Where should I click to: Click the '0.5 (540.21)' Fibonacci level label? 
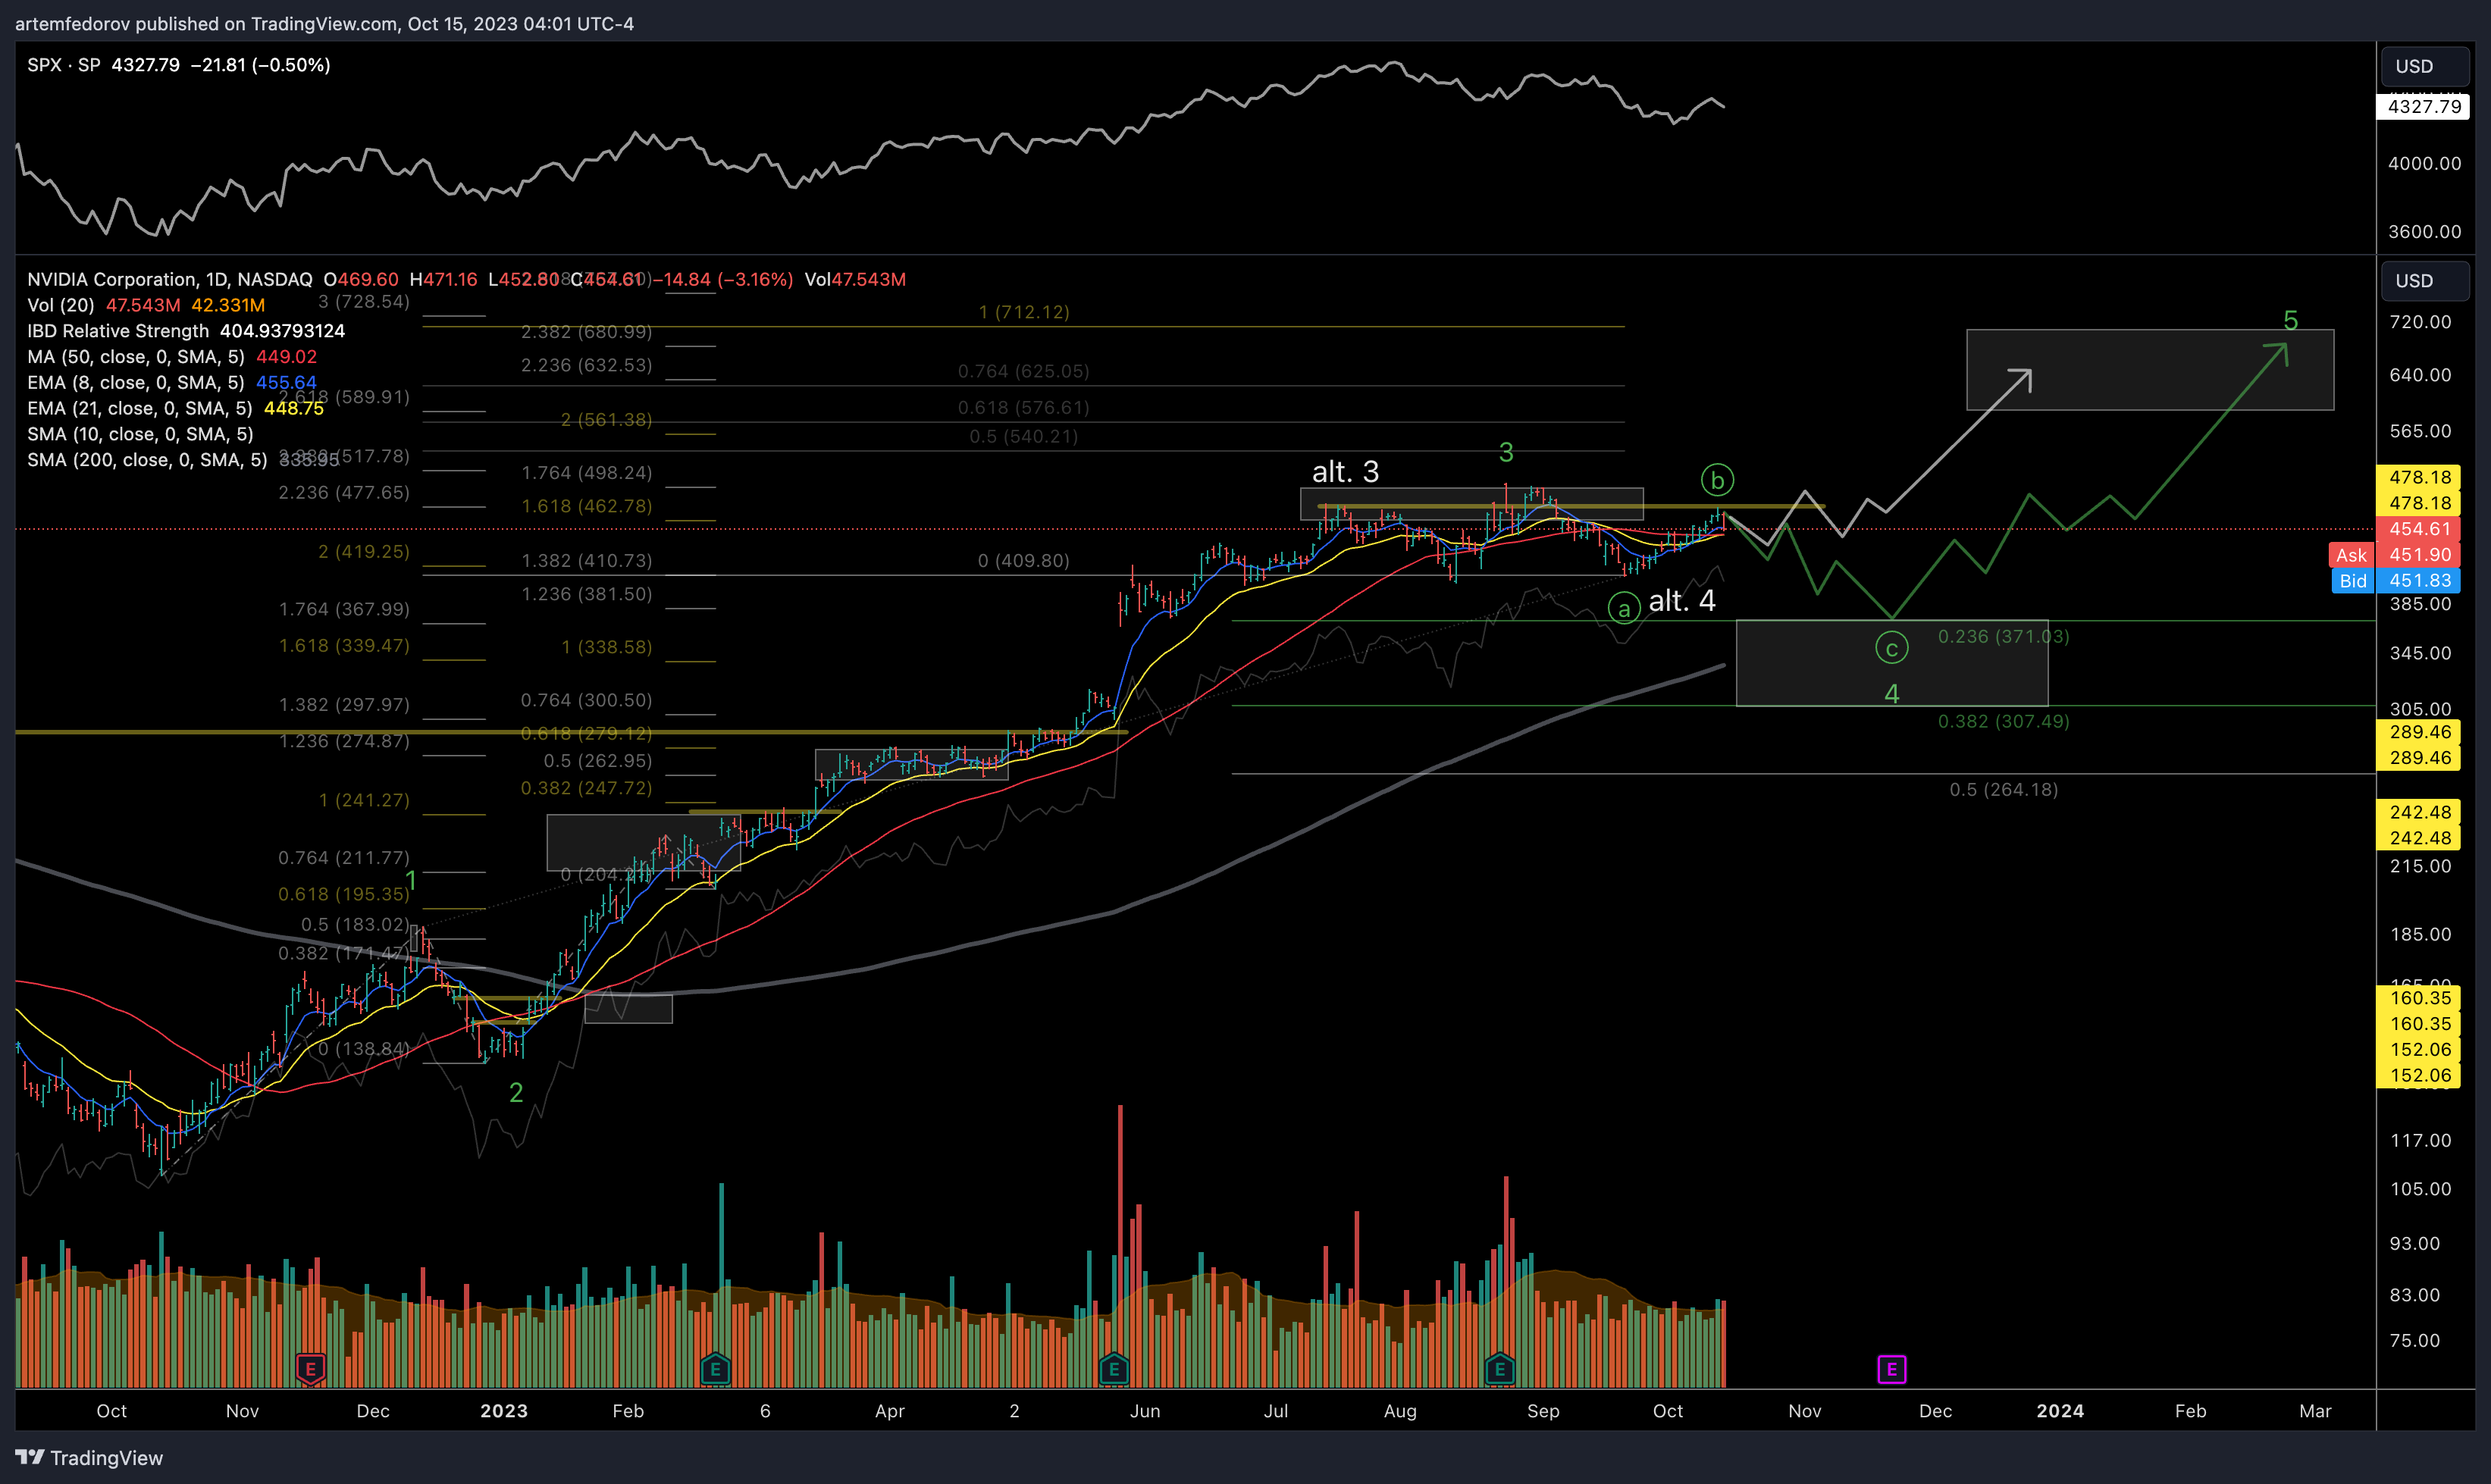click(1023, 436)
